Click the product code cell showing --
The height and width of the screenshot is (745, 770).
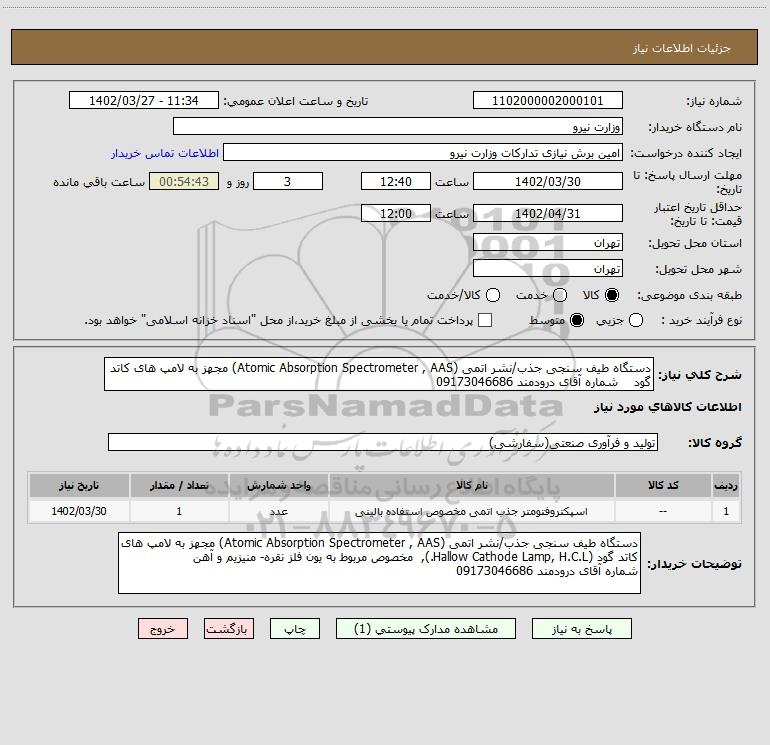pyautogui.click(x=663, y=511)
